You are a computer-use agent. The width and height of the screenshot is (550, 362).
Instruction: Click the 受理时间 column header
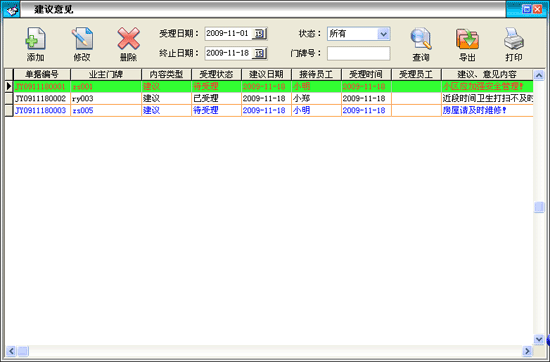pyautogui.click(x=366, y=74)
